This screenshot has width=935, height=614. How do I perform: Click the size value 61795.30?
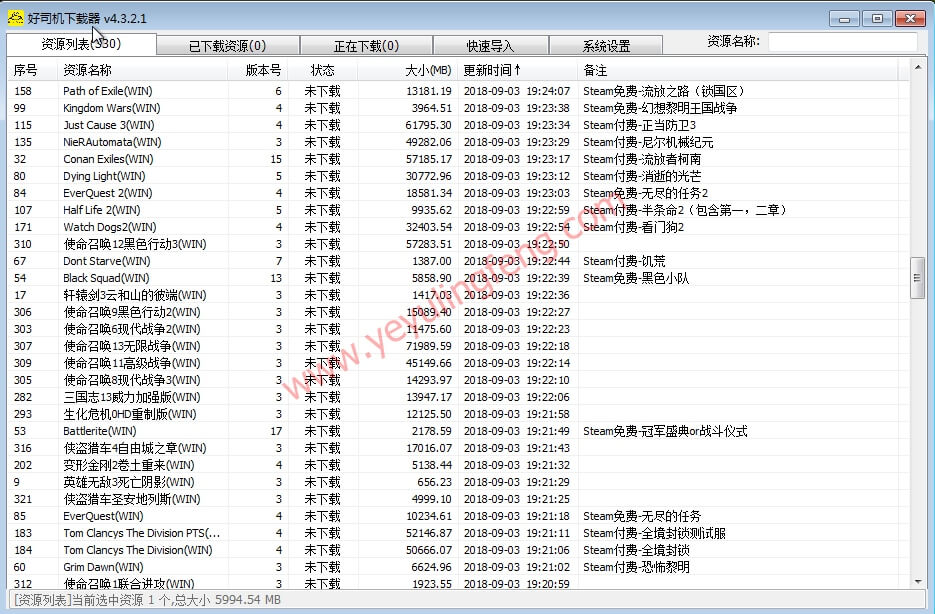coord(428,125)
